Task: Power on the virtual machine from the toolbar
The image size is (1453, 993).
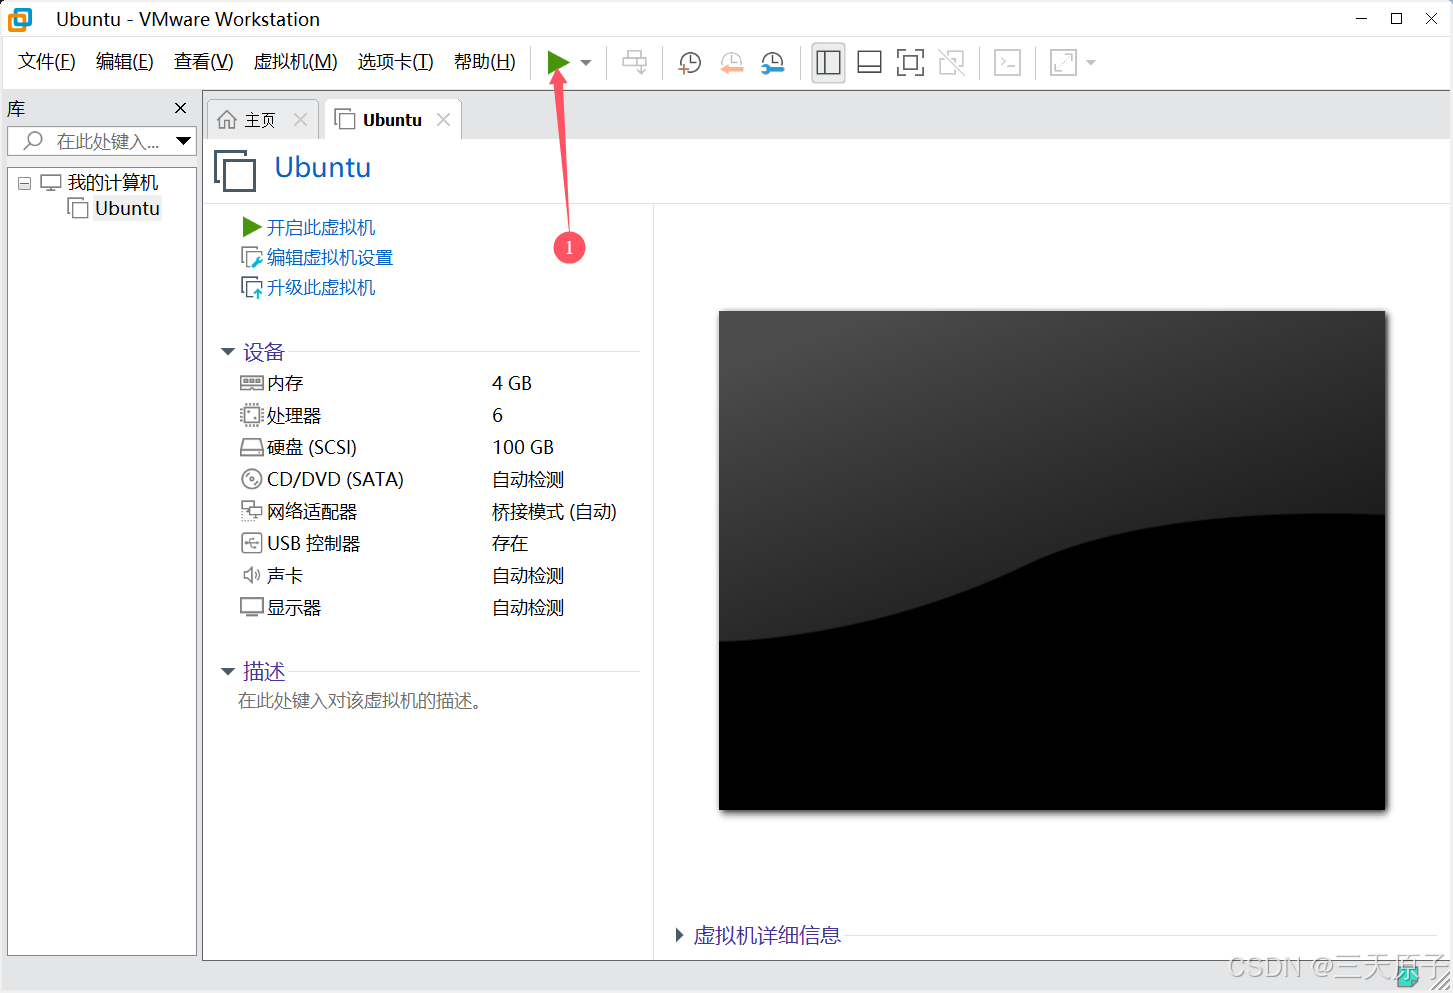Action: (558, 62)
